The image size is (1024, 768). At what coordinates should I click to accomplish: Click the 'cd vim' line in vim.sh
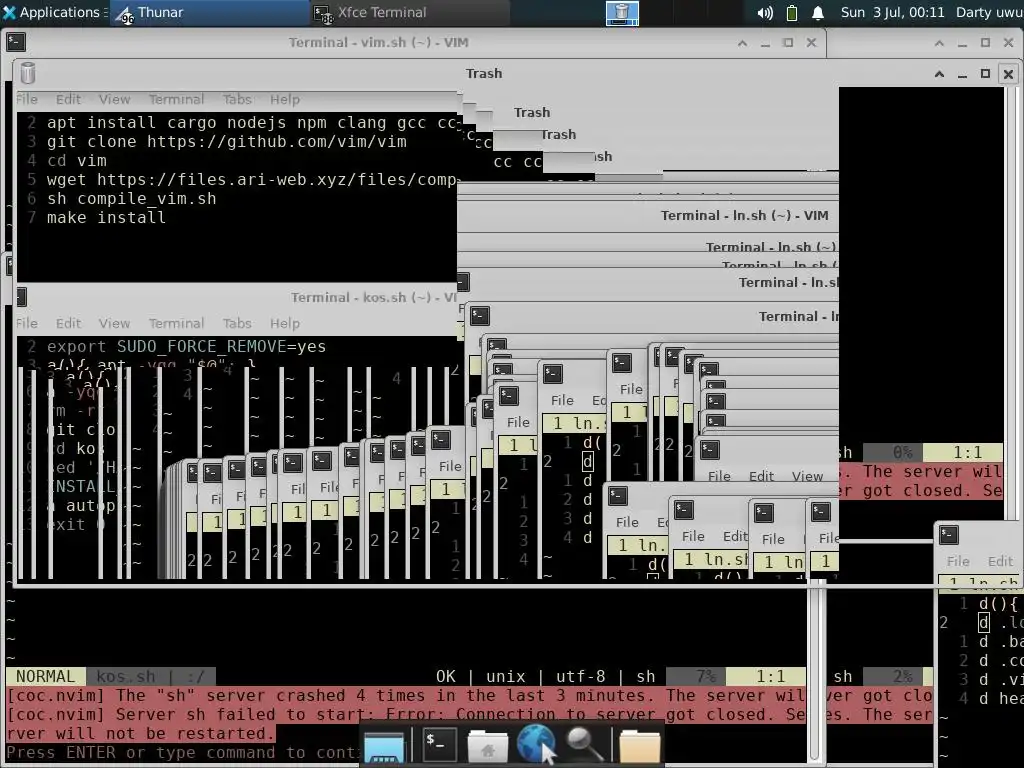click(x=76, y=161)
